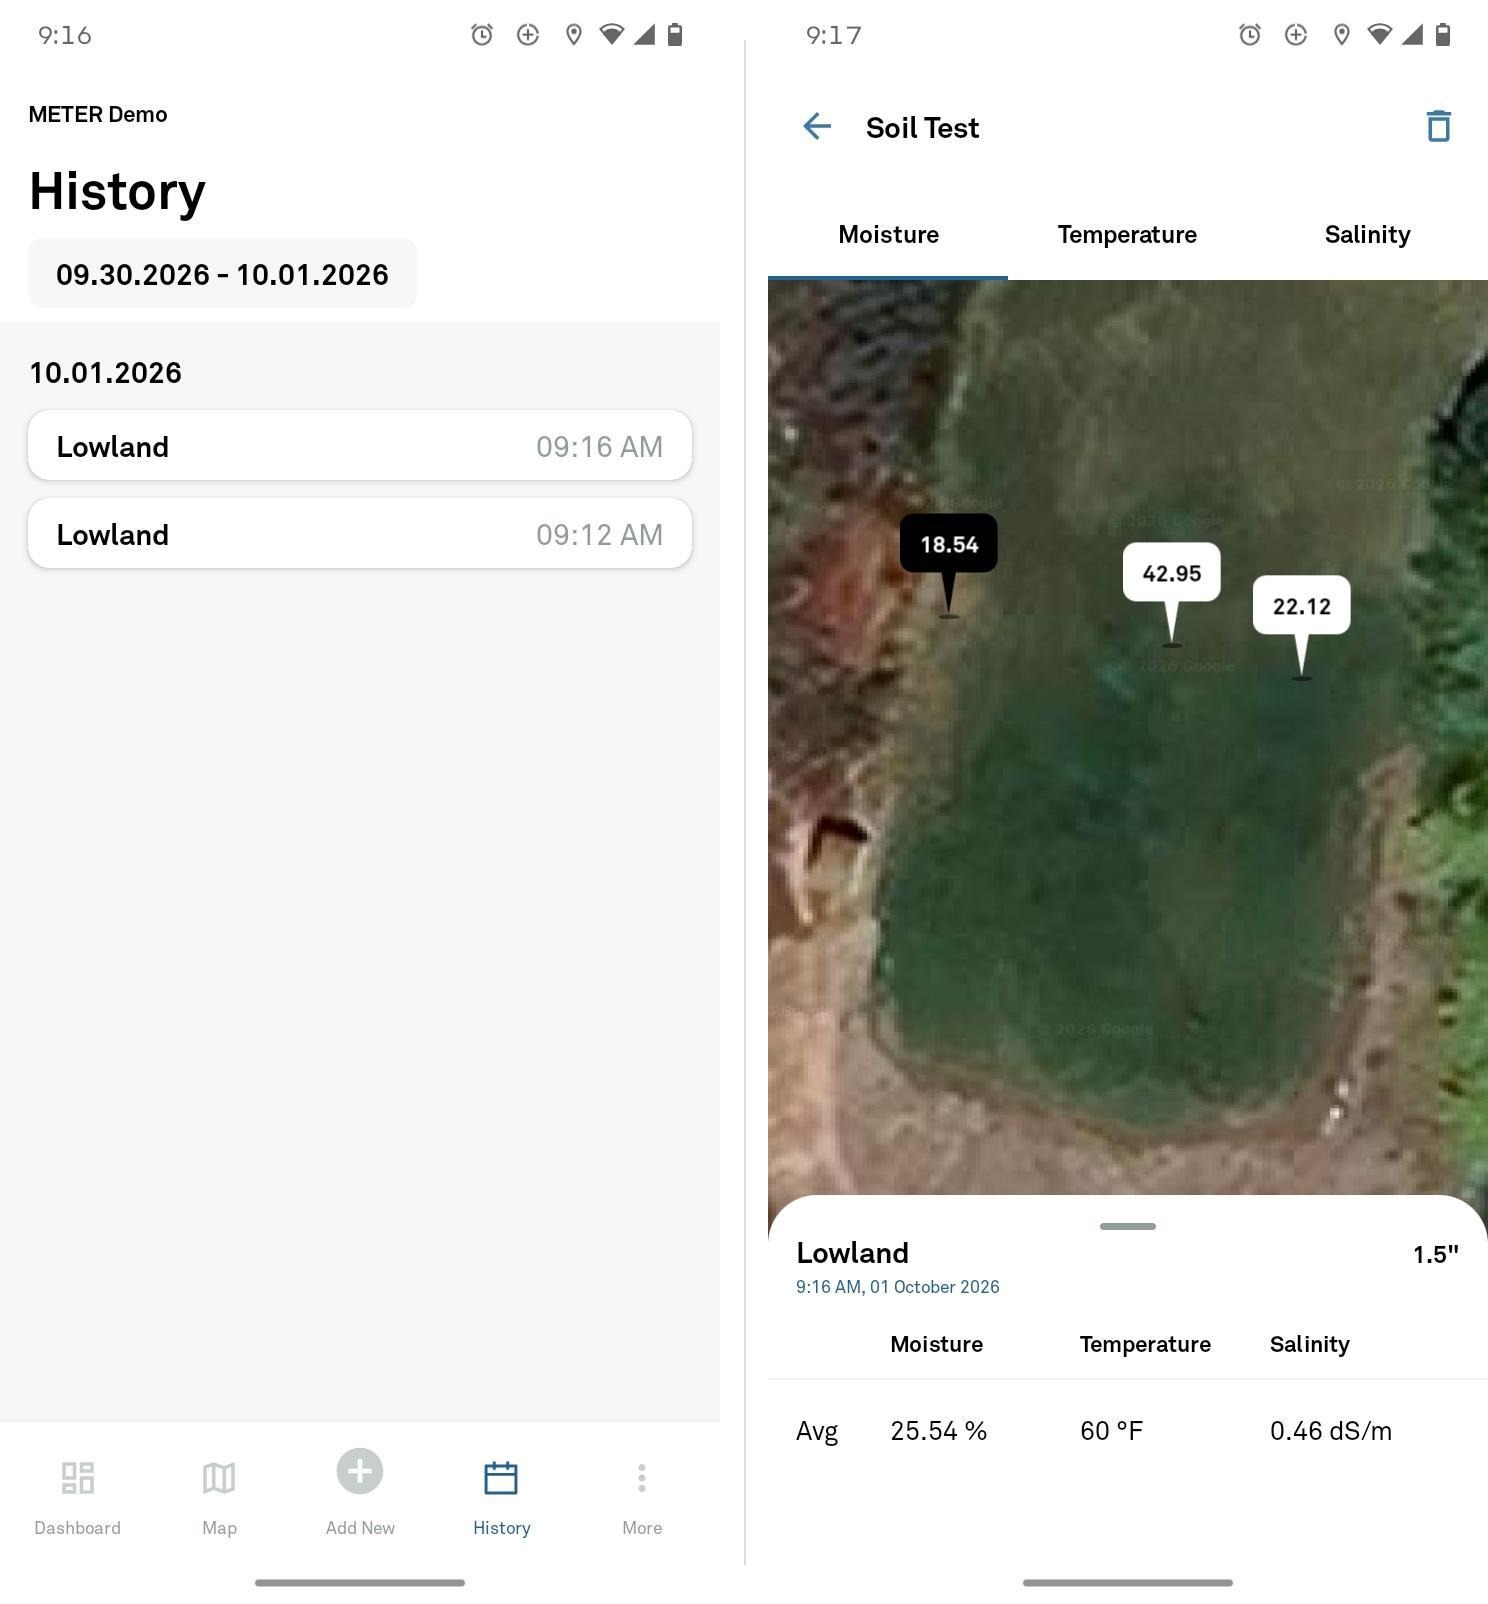Tap the Lowland title in the bottom sheet
The width and height of the screenshot is (1488, 1604).
[852, 1253]
